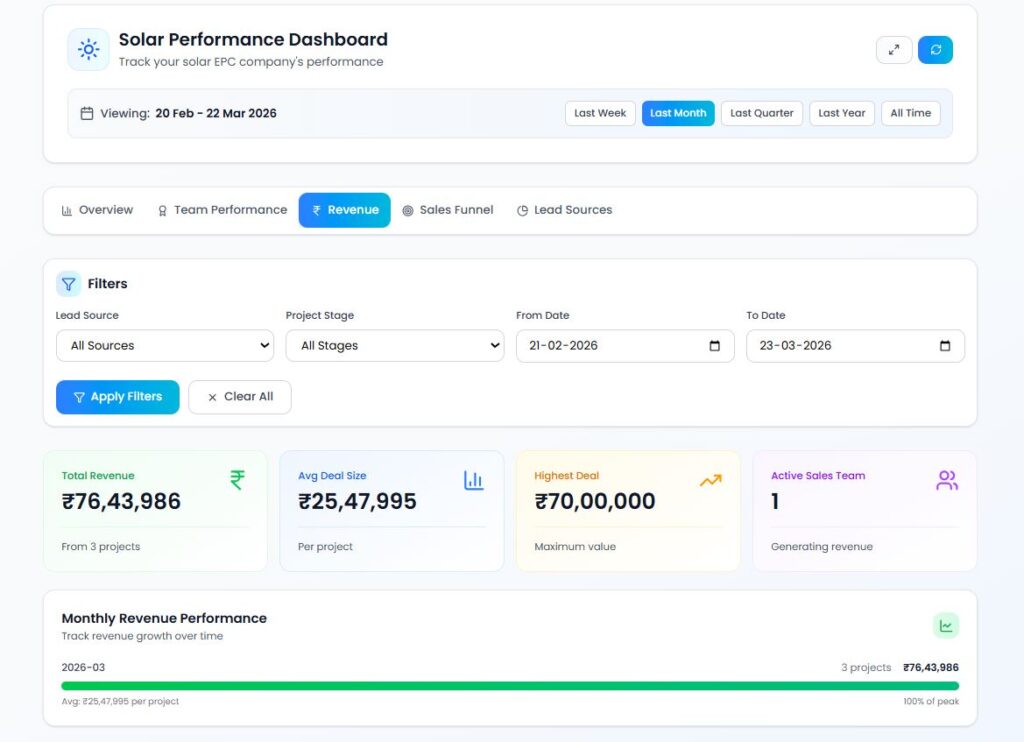Screen dimensions: 1024x742
Task: Click the funnel Filters icon
Action: [68, 284]
